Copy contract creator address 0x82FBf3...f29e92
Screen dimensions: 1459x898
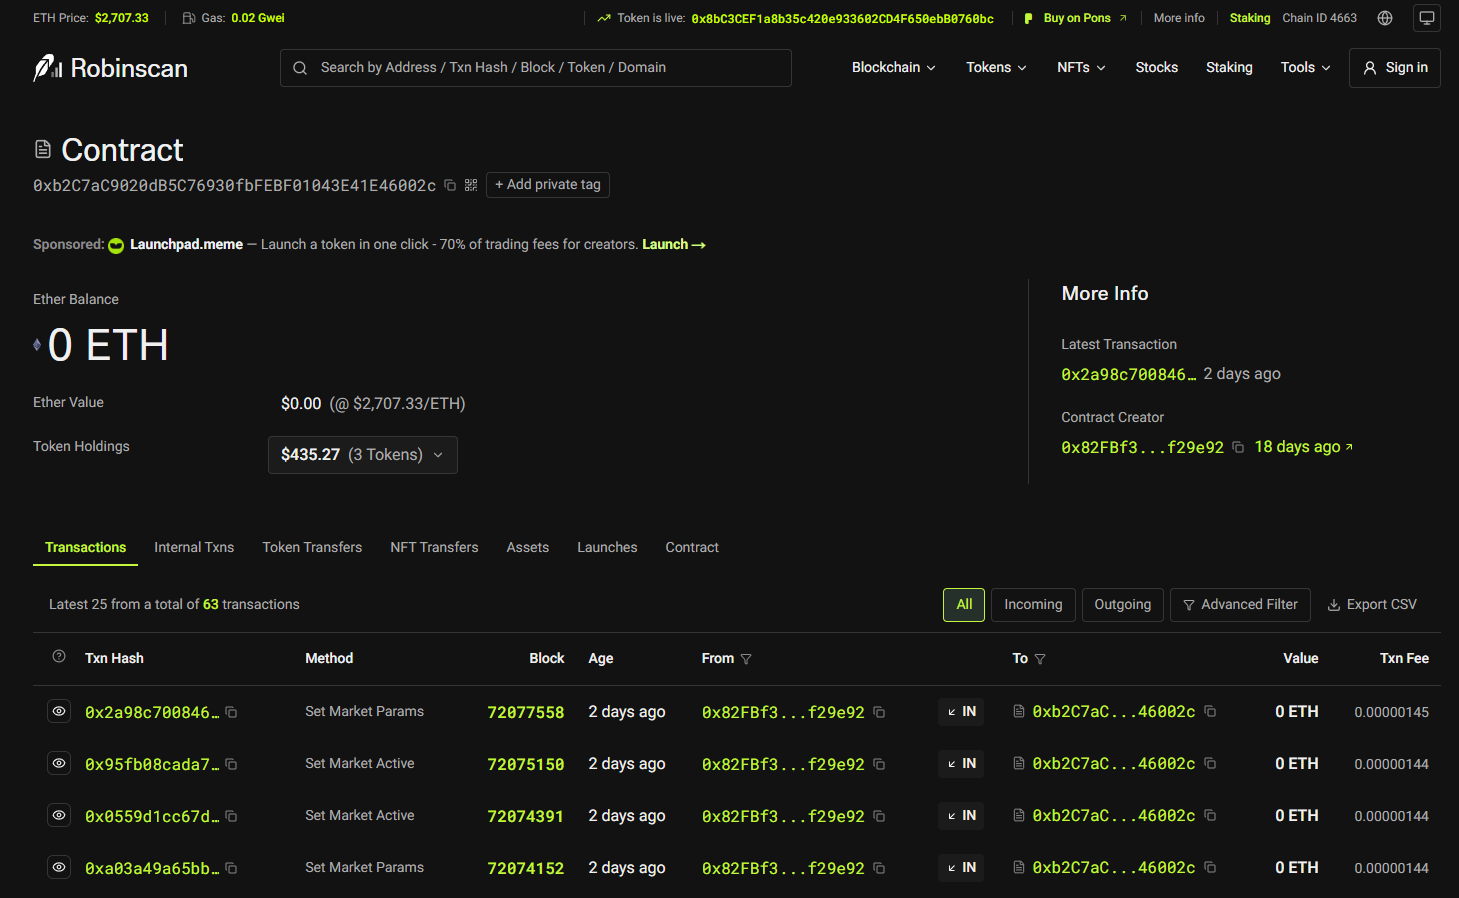1238,447
